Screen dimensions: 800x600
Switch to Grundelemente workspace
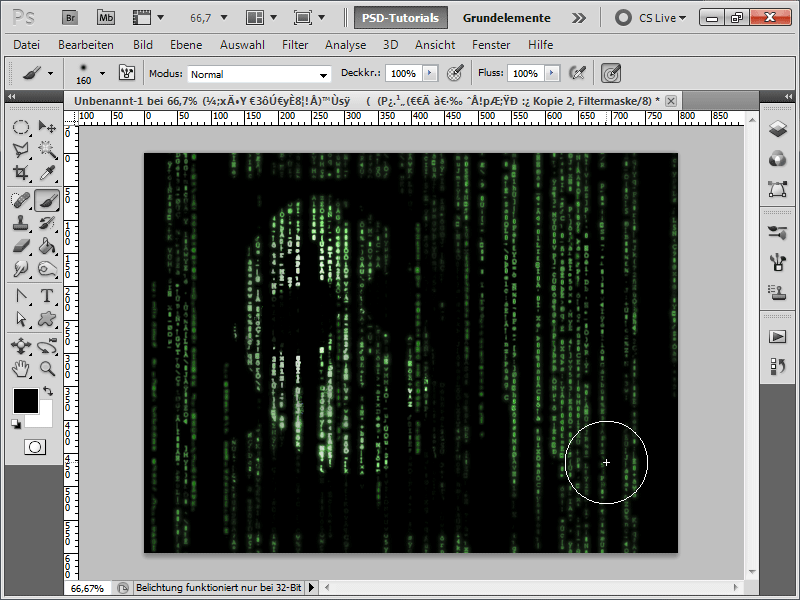click(507, 18)
